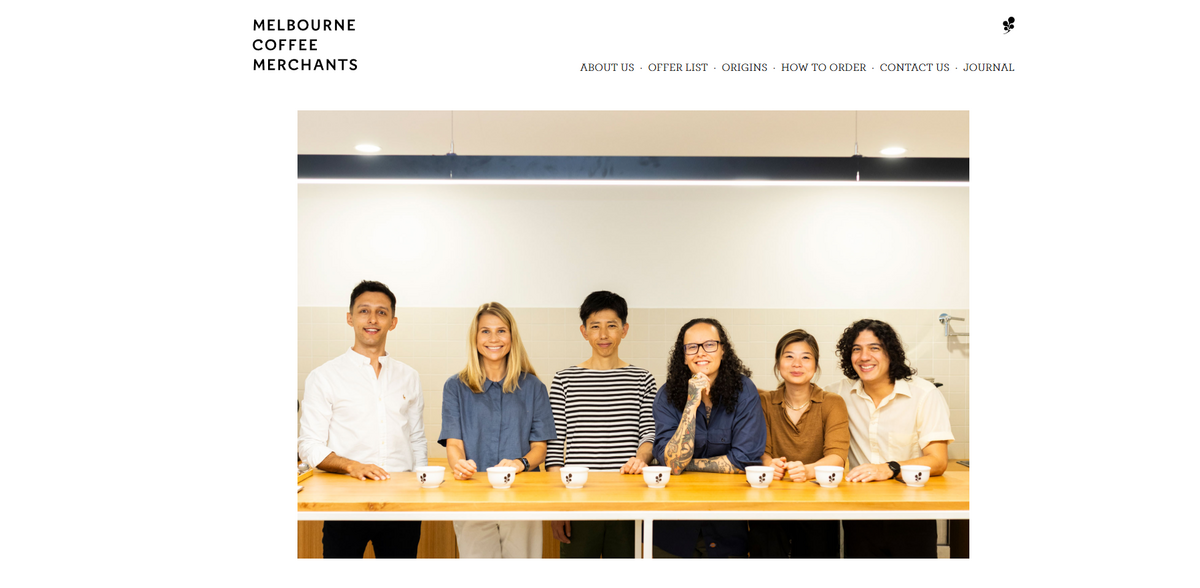Open the Offer List menu item
This screenshot has height=588, width=1200.
tap(678, 68)
